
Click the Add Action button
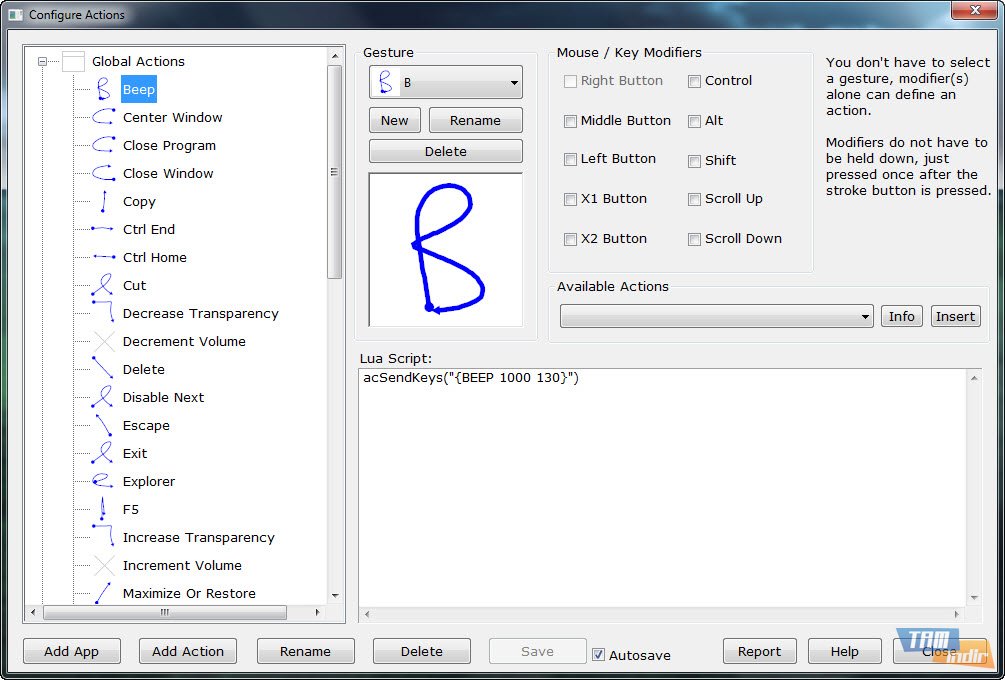188,651
